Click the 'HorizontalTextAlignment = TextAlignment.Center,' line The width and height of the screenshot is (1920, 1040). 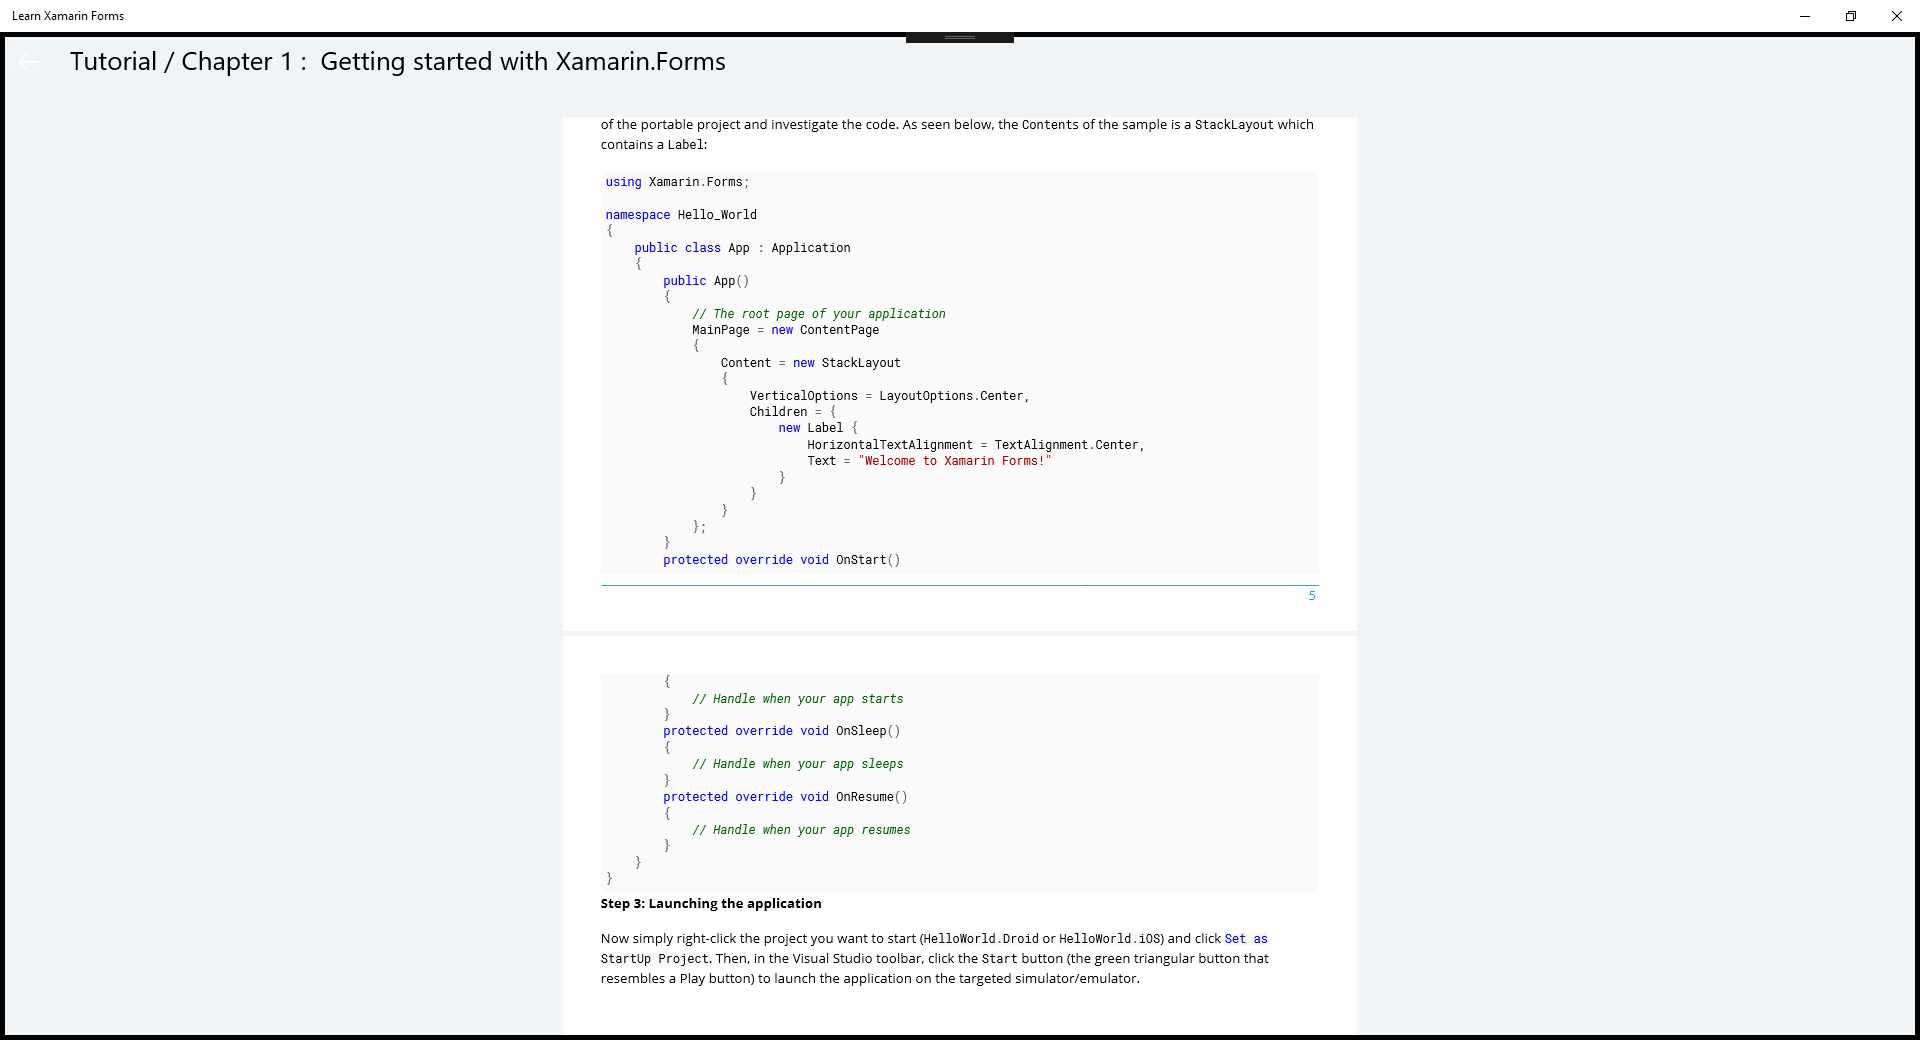point(976,445)
